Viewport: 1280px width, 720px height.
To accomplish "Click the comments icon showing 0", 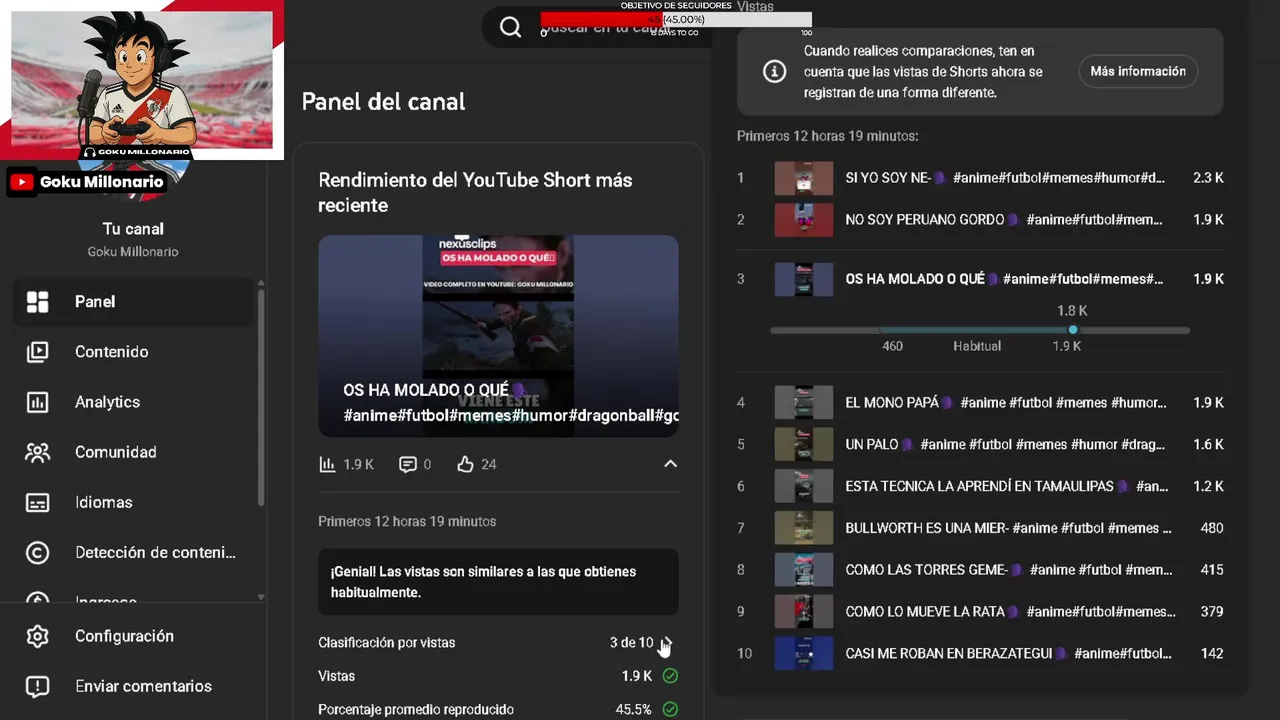I will click(407, 464).
